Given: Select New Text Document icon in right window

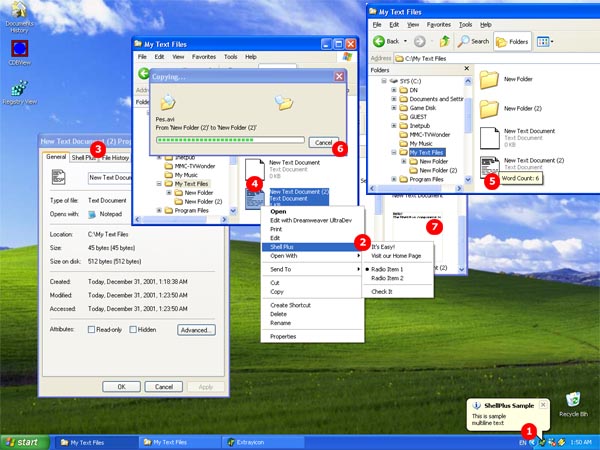Looking at the screenshot, I should [490, 138].
